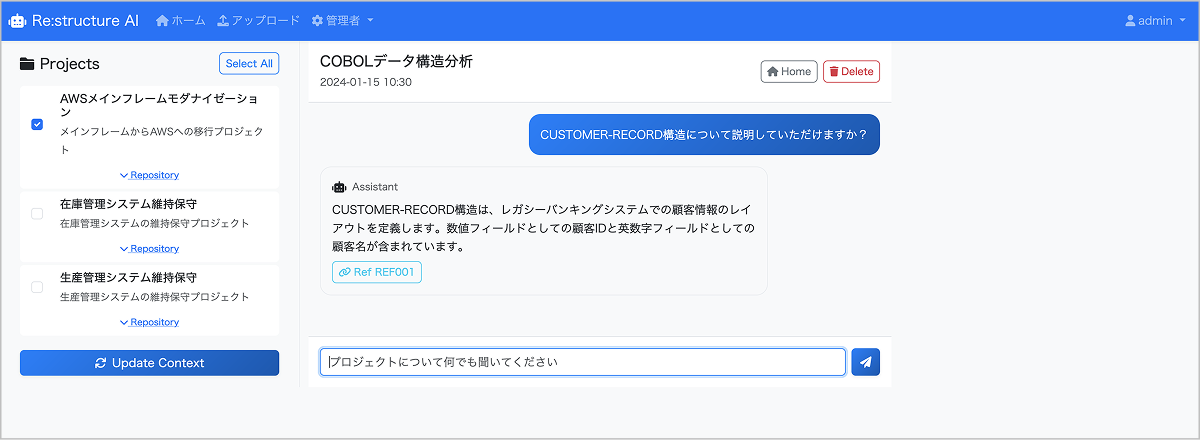Open the Ref REF001 reference link
Viewport: 1200px width, 440px height.
[377, 272]
